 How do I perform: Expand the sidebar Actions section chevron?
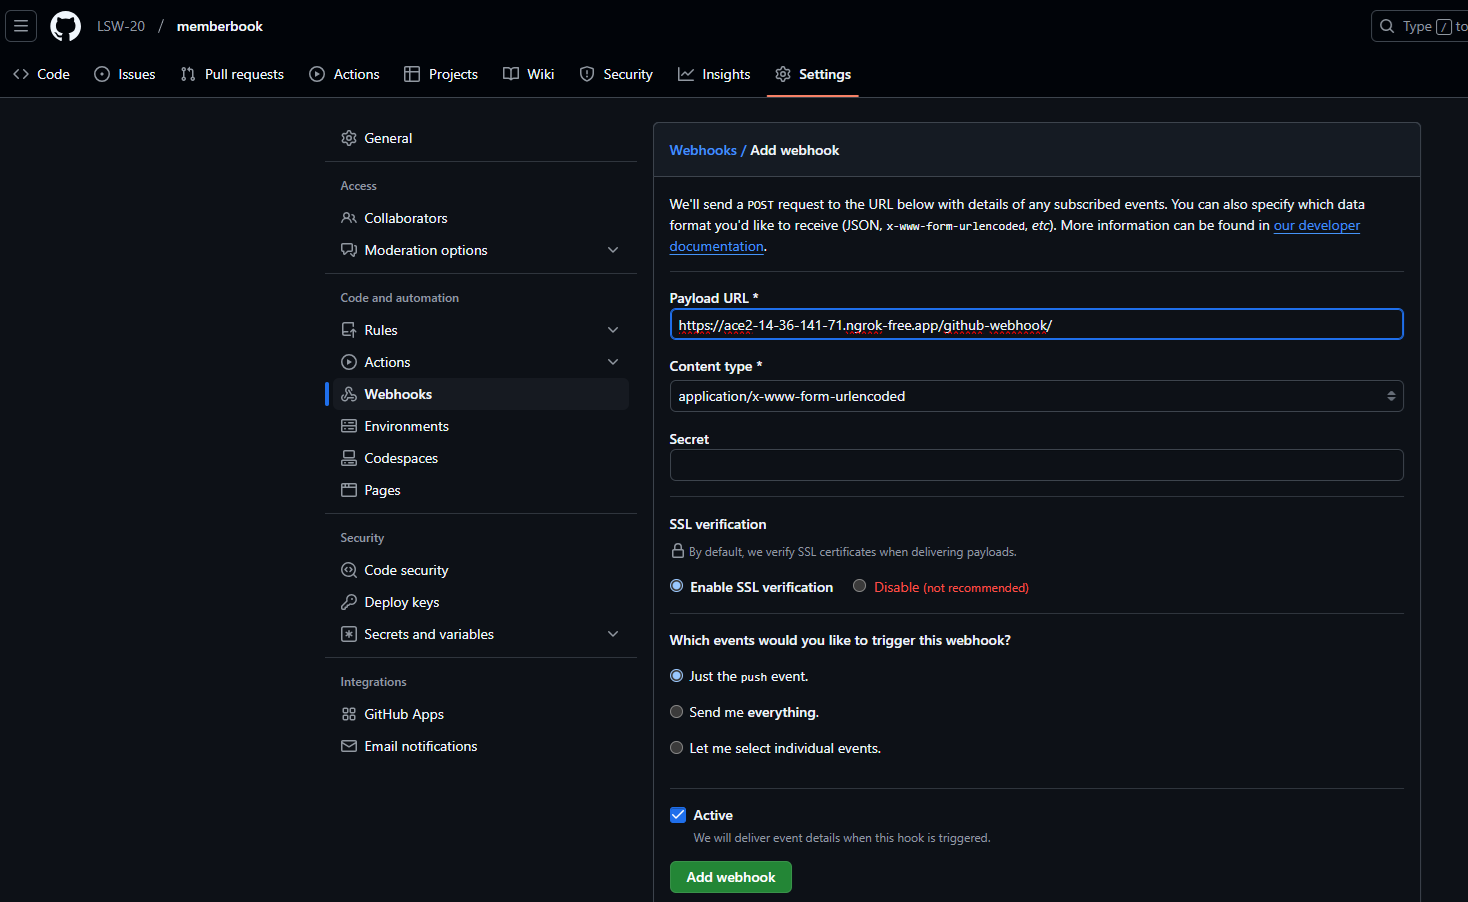coord(613,362)
